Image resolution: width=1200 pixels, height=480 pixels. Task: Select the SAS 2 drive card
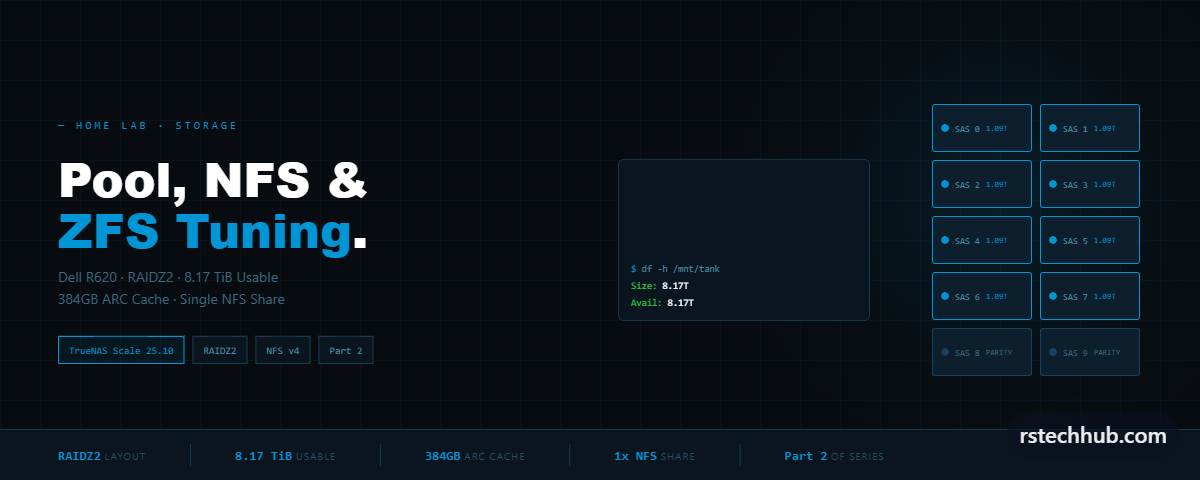click(x=982, y=184)
